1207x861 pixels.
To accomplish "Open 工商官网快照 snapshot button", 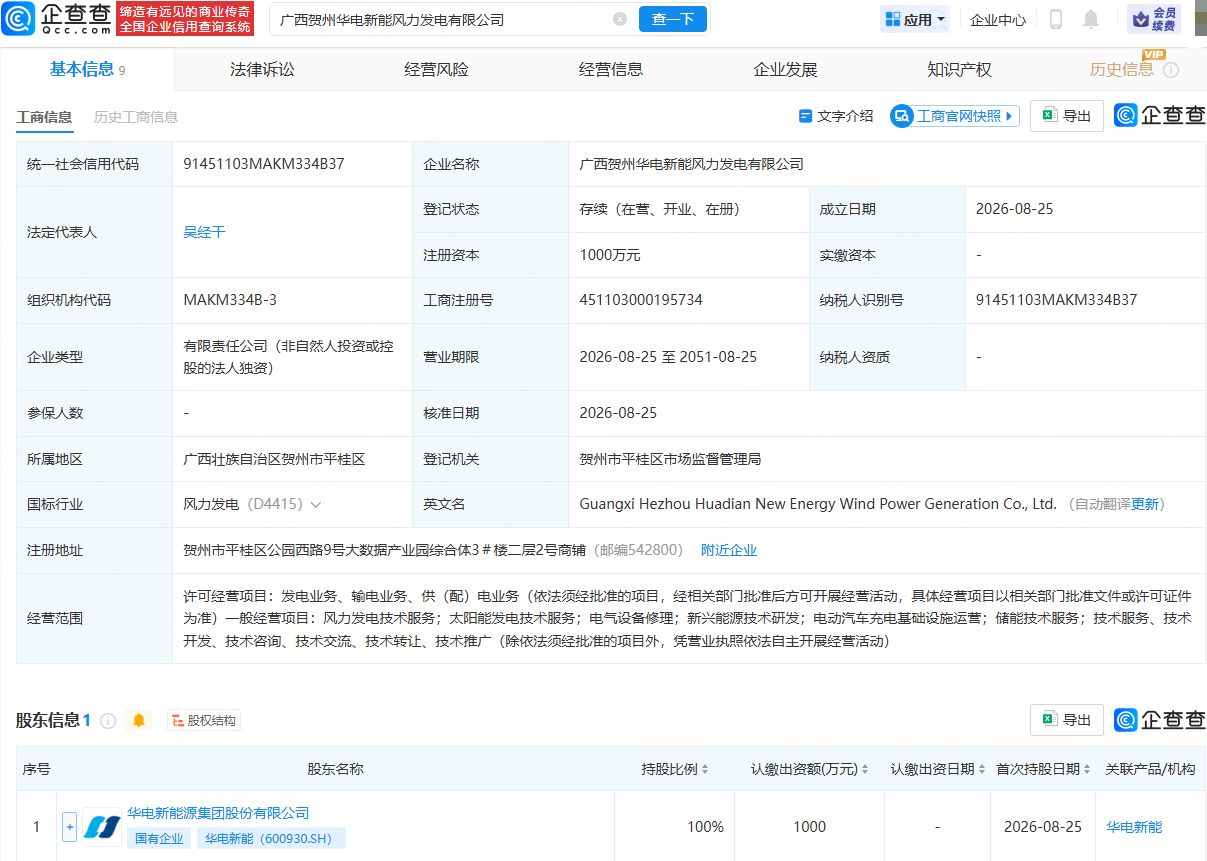I will click(955, 116).
